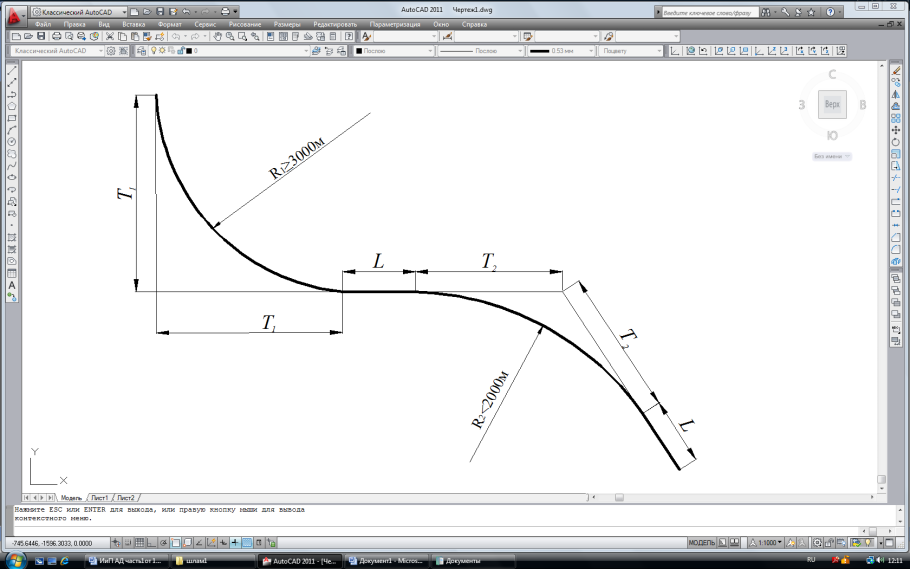Click the Cut scissors icon
Screen dimensions: 910x569
click(x=110, y=36)
